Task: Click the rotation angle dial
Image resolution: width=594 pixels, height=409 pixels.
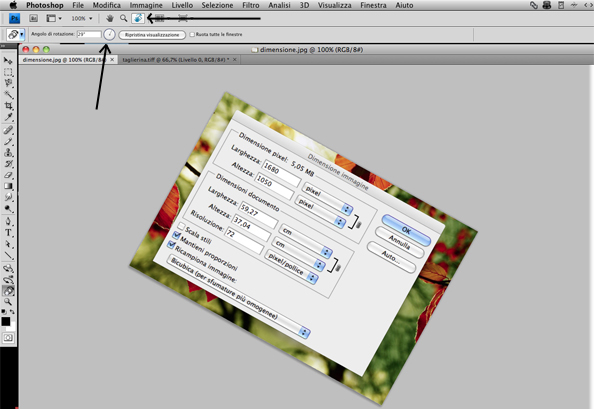Action: (109, 34)
